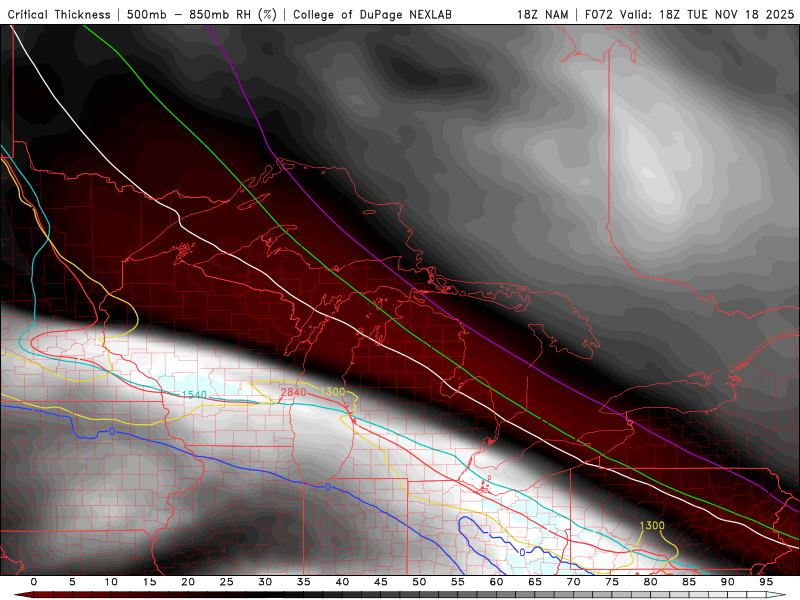Click the "60" color scale value
The image size is (800, 600).
click(x=496, y=582)
